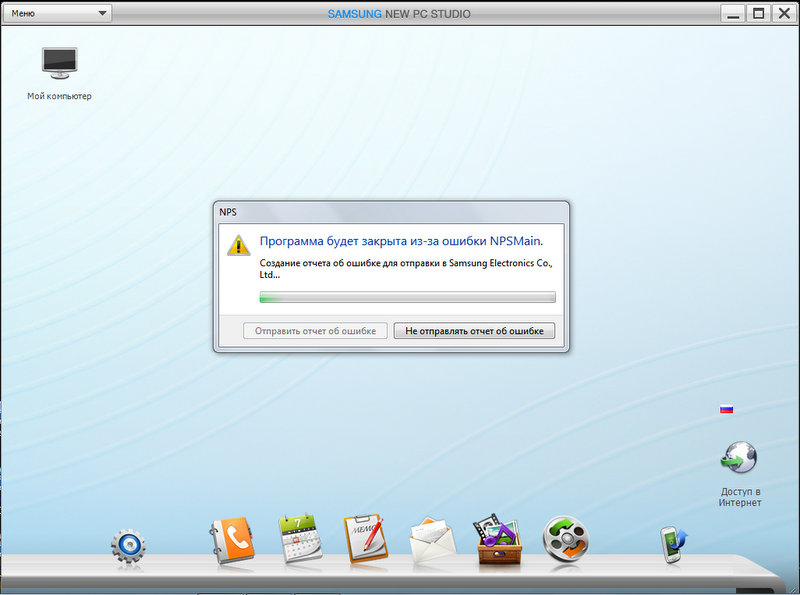Click the 'Программа будет закрыта' error heading
This screenshot has width=800, height=595.
click(401, 241)
